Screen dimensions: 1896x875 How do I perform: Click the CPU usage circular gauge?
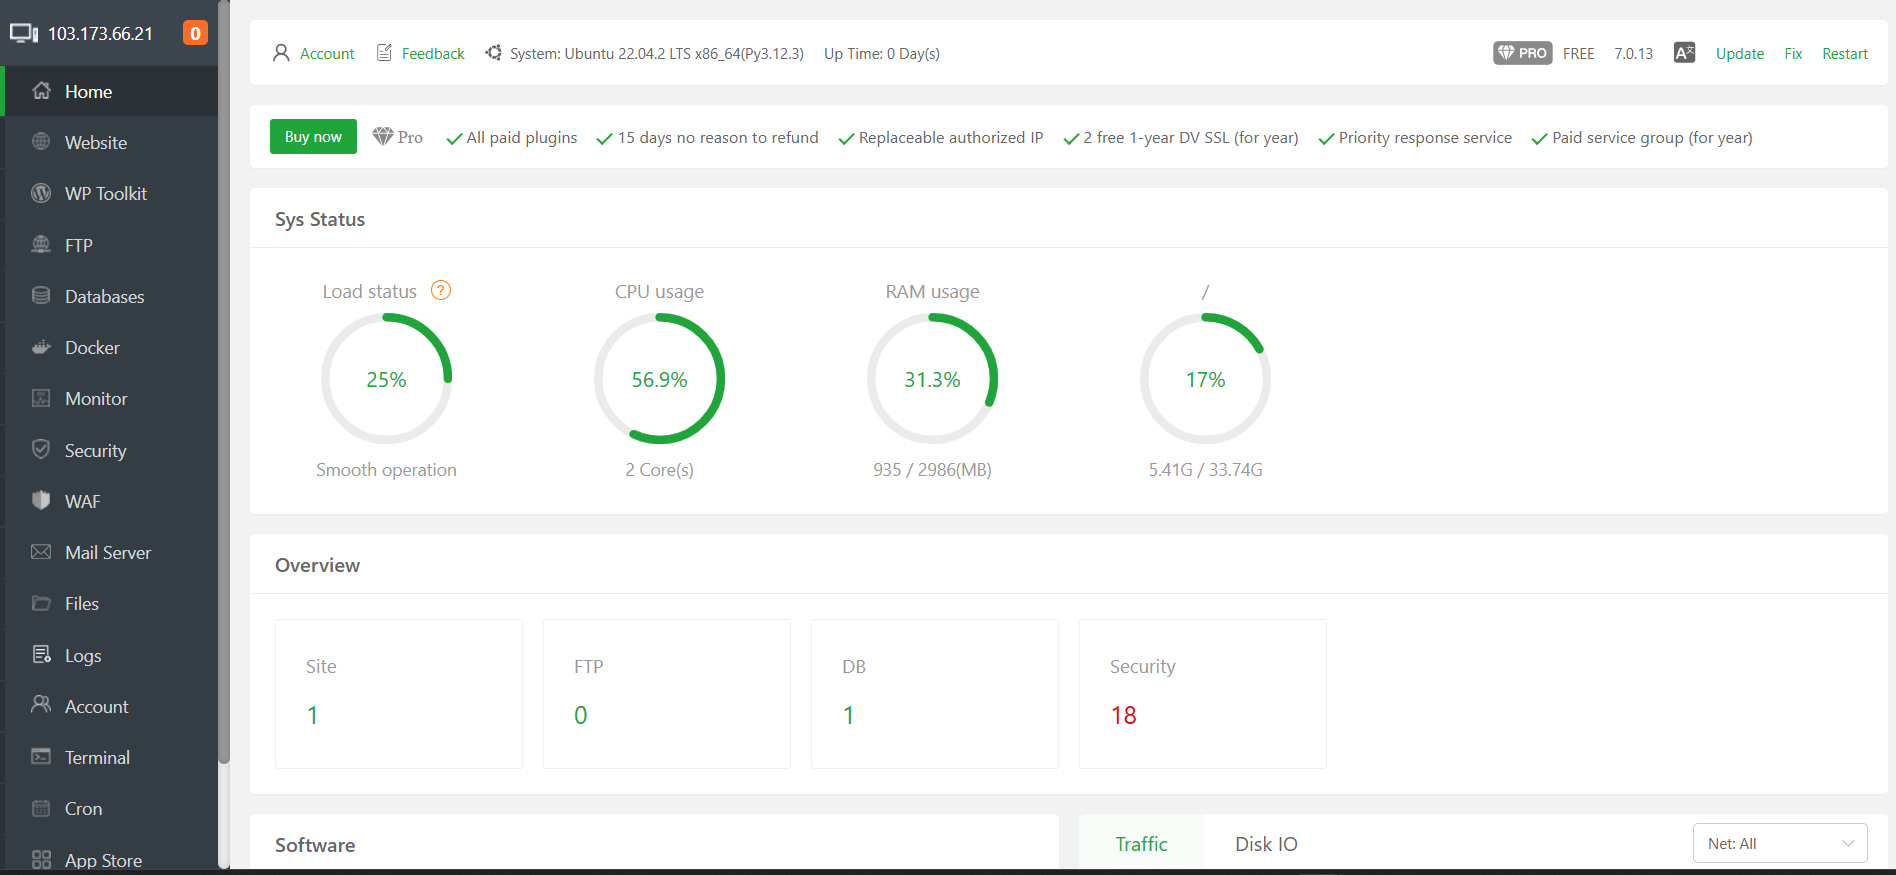tap(659, 379)
